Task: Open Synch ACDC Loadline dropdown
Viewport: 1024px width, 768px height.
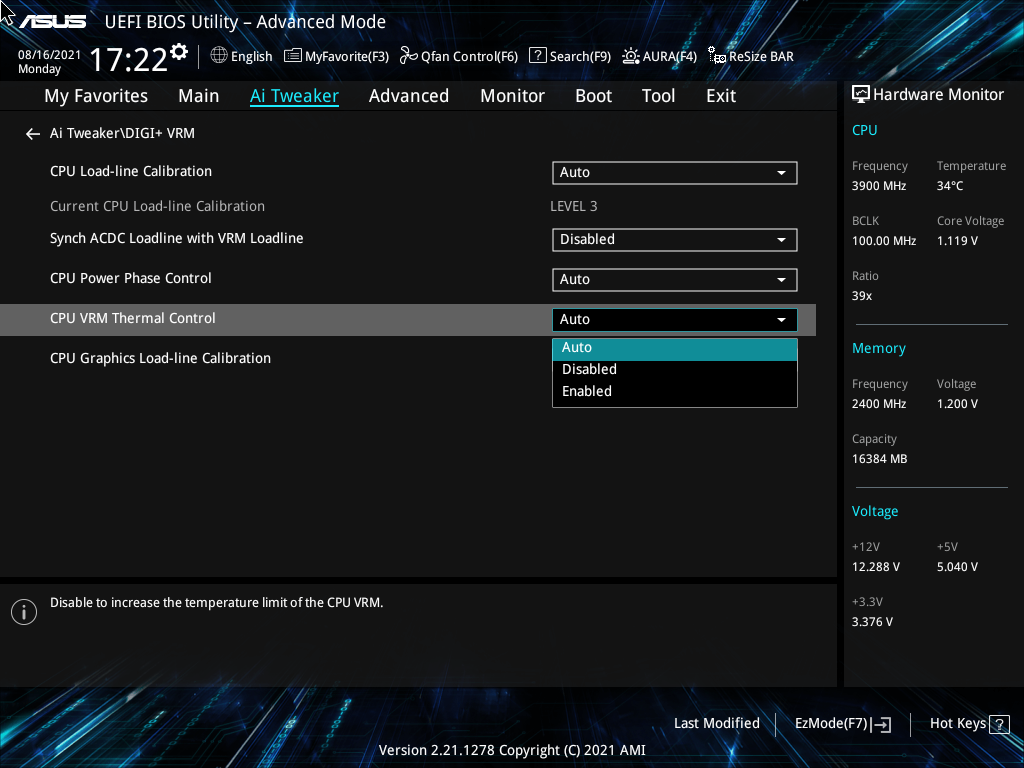Action: coord(675,239)
